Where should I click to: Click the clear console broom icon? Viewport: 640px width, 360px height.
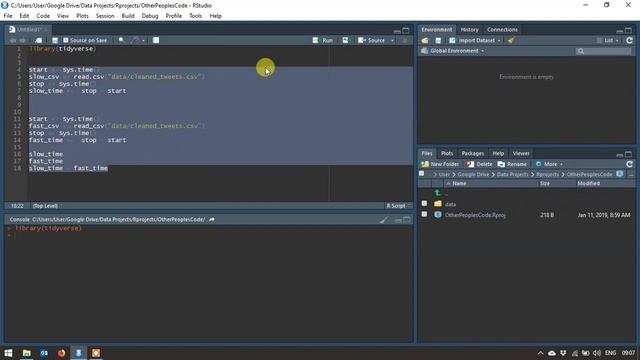384,220
